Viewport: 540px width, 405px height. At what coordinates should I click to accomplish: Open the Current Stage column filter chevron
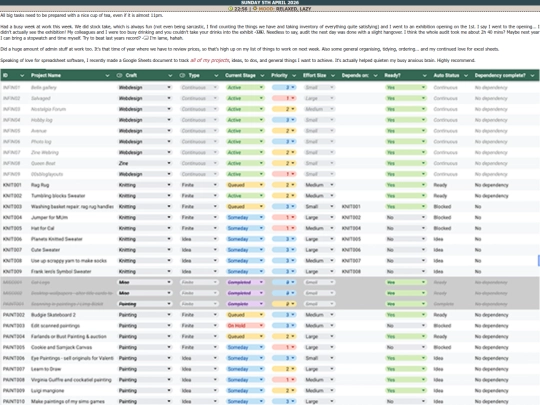(262, 75)
